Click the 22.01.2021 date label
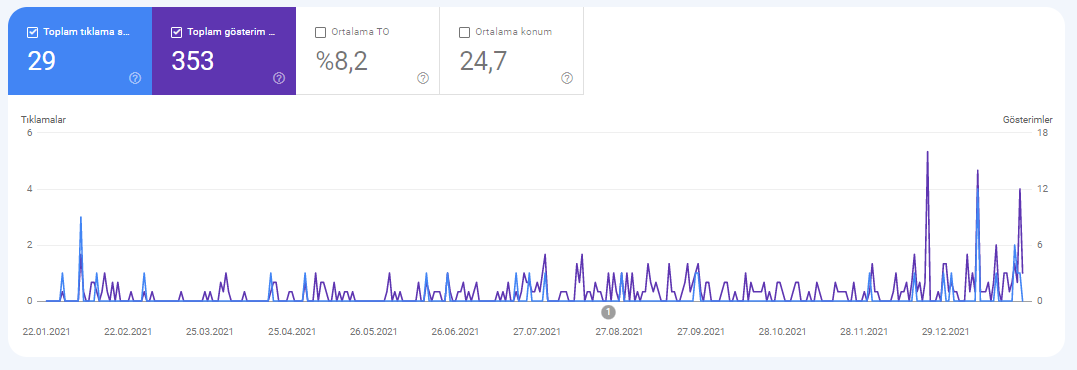 (46, 332)
